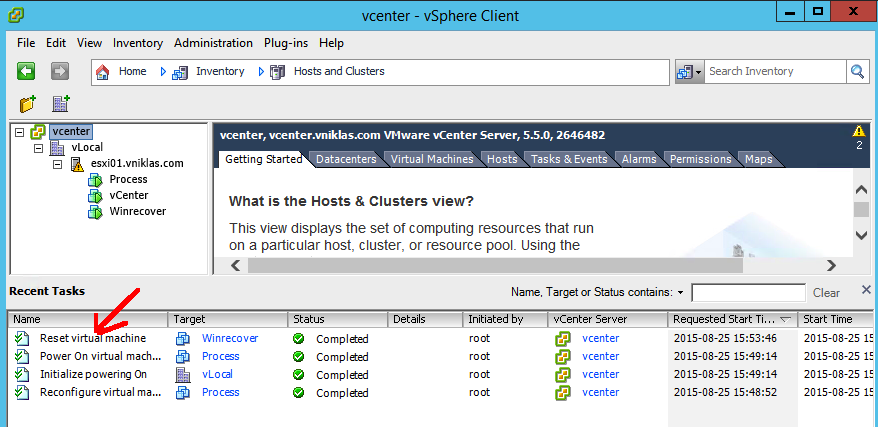Click the Inventory icon in the breadcrumb bar
This screenshot has height=427, width=878.
click(x=180, y=72)
